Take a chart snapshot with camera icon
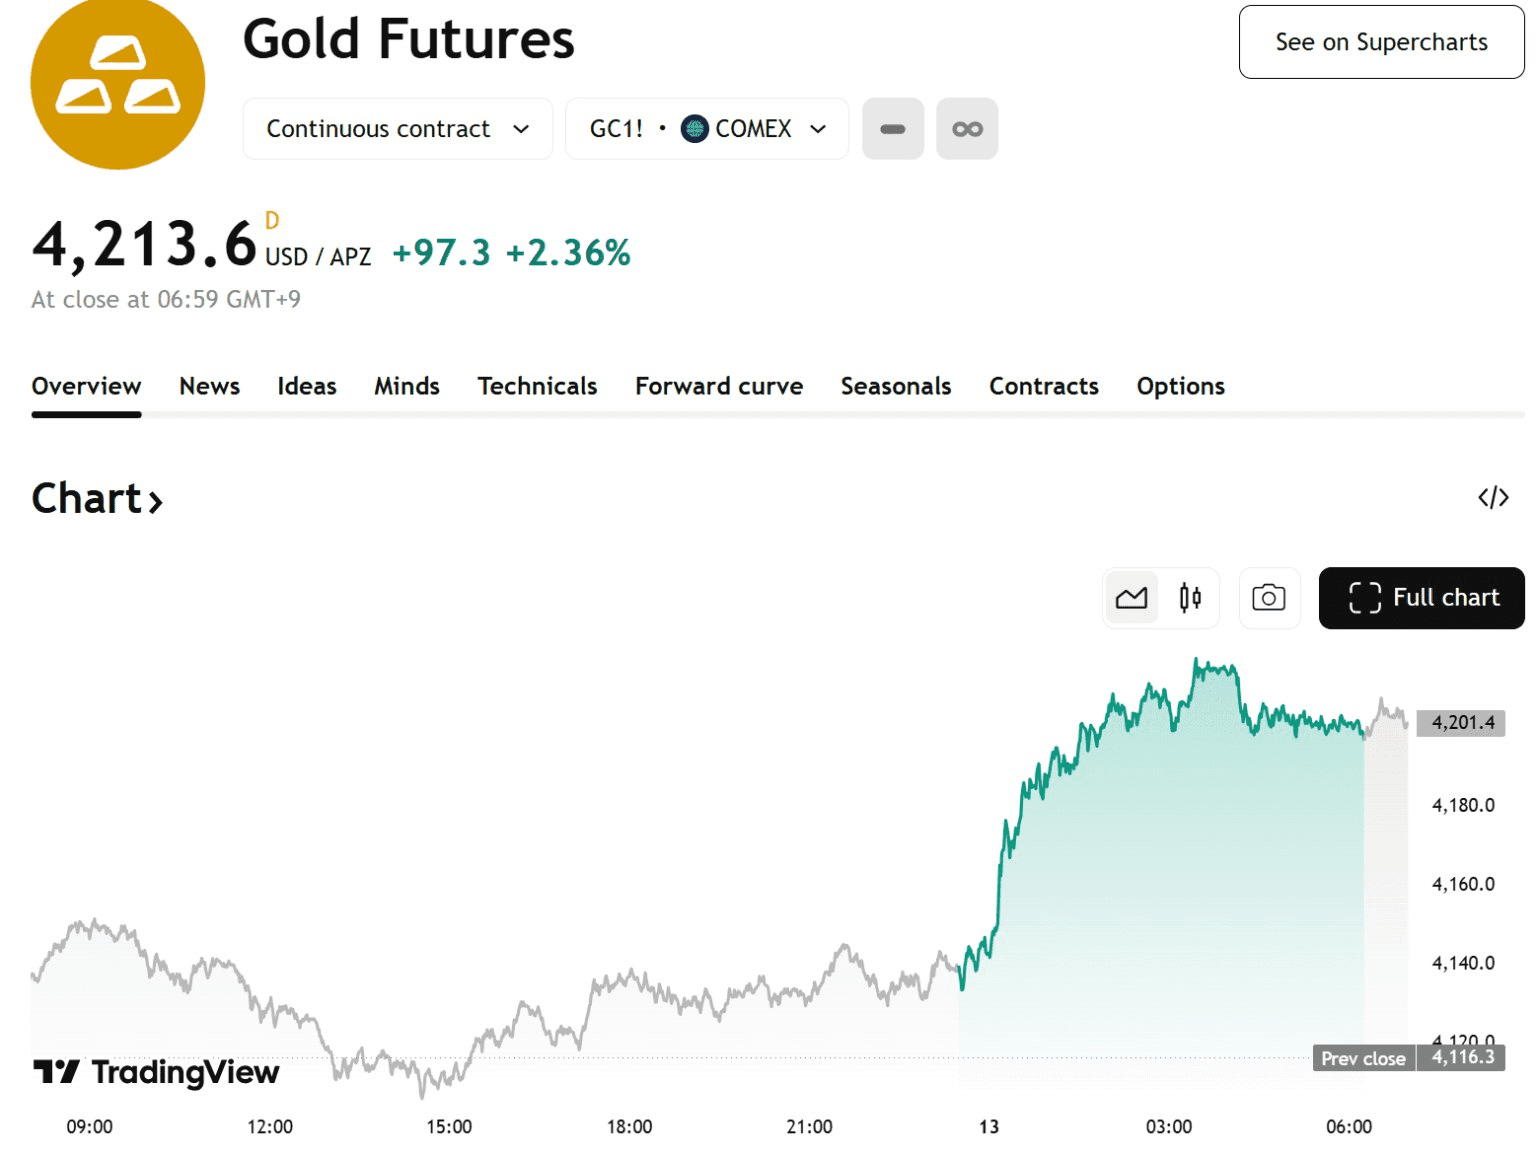This screenshot has height=1156, width=1536. (1269, 598)
